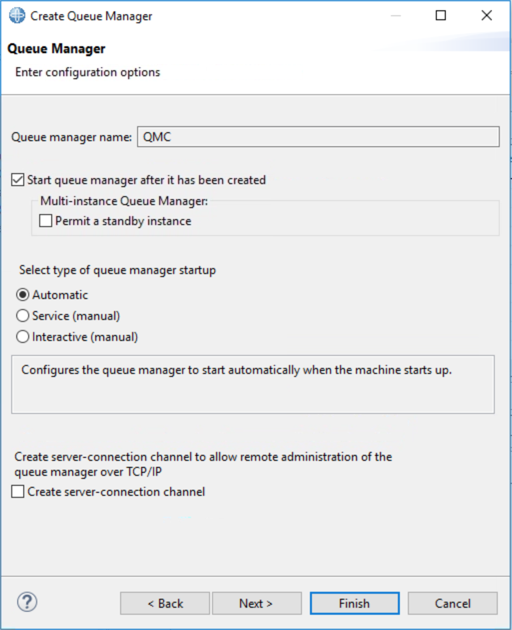
Task: Click the startup description text box
Action: point(253,384)
